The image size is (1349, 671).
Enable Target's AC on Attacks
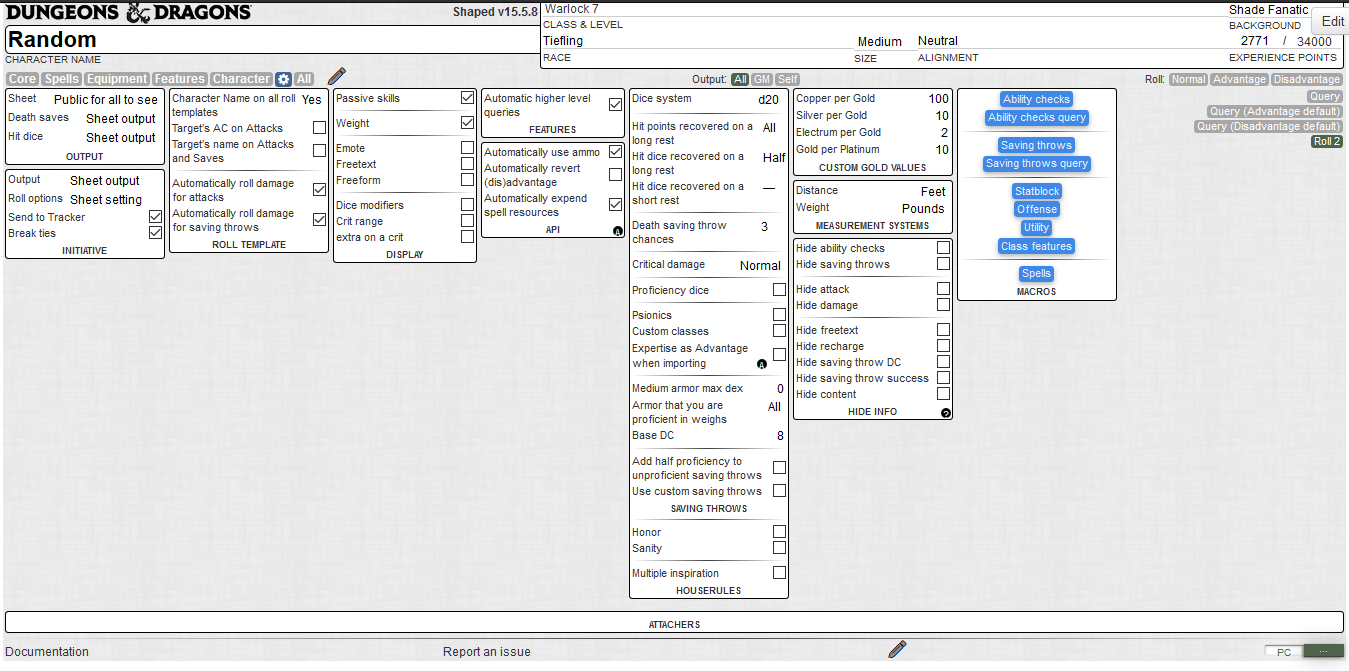point(319,128)
